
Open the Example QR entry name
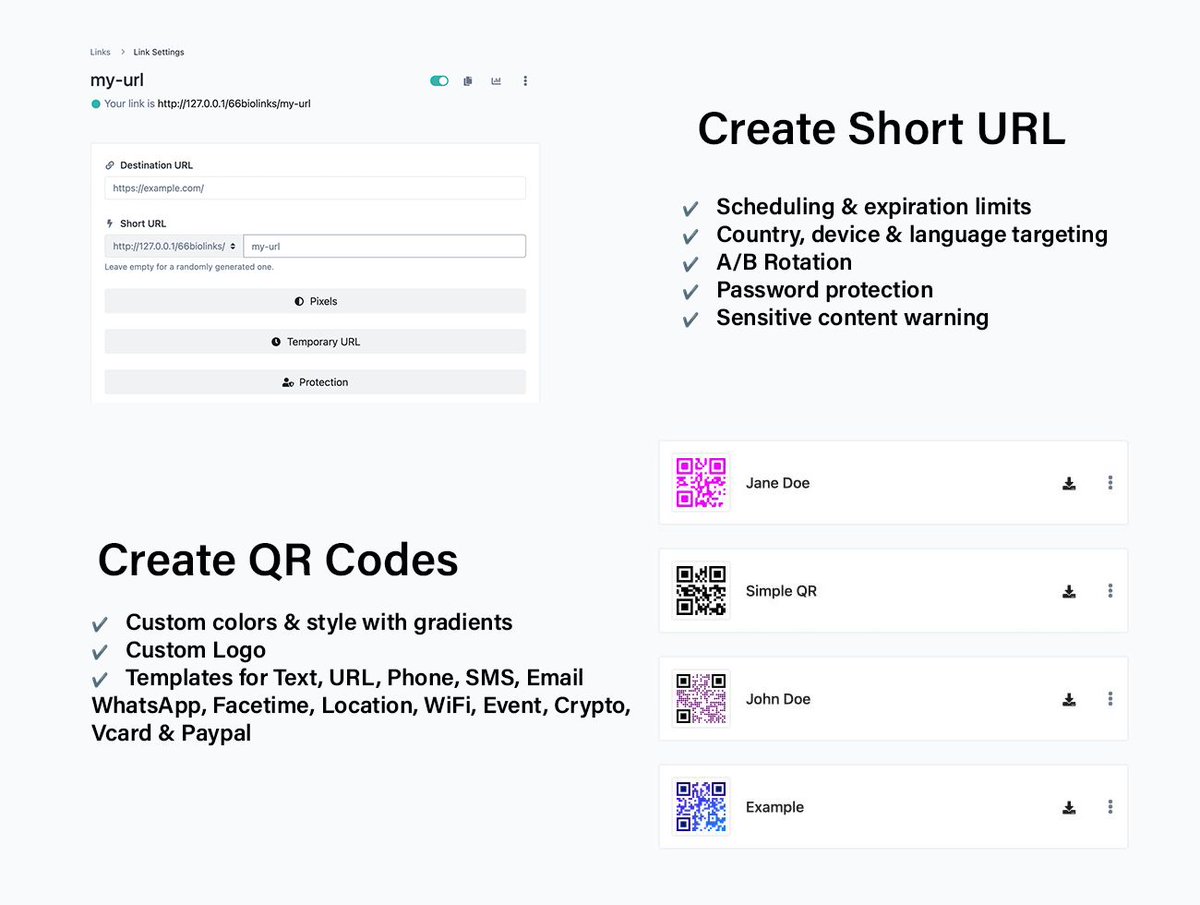775,807
